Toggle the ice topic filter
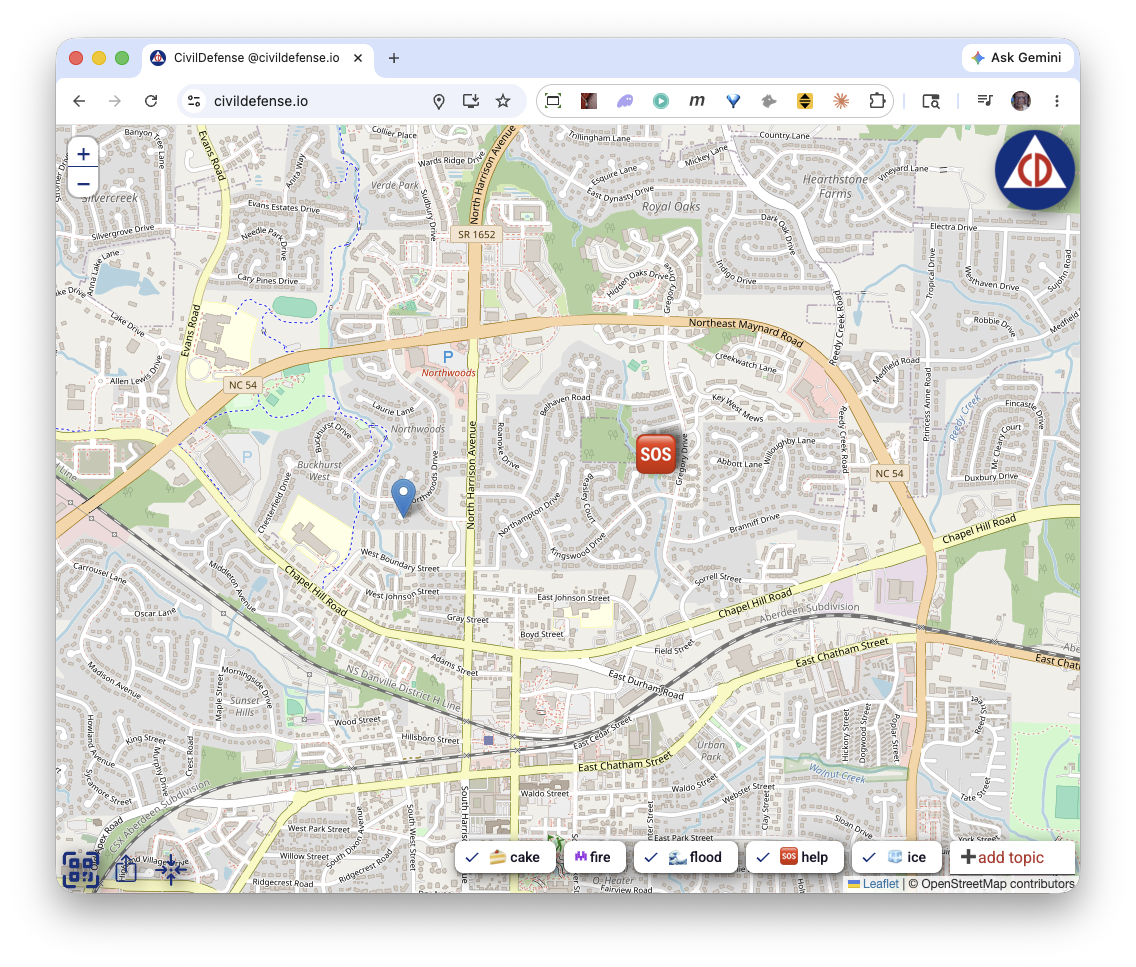Viewport: 1136px width, 967px height. (x=897, y=857)
